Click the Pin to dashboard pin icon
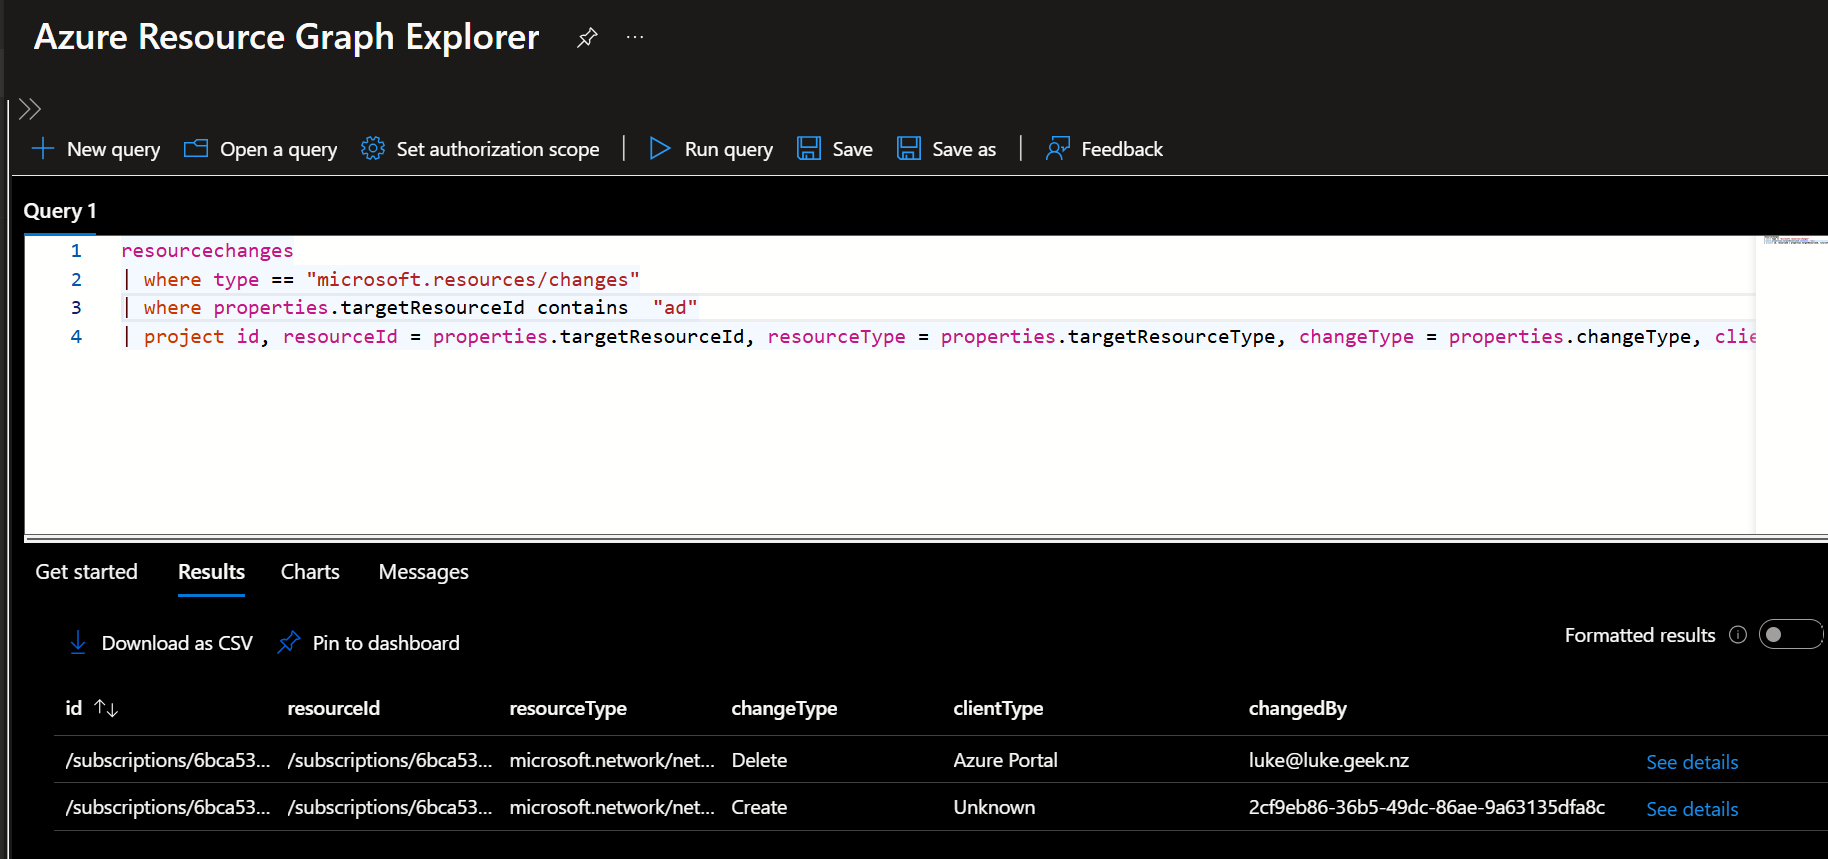Viewport: 1828px width, 859px height. point(289,643)
